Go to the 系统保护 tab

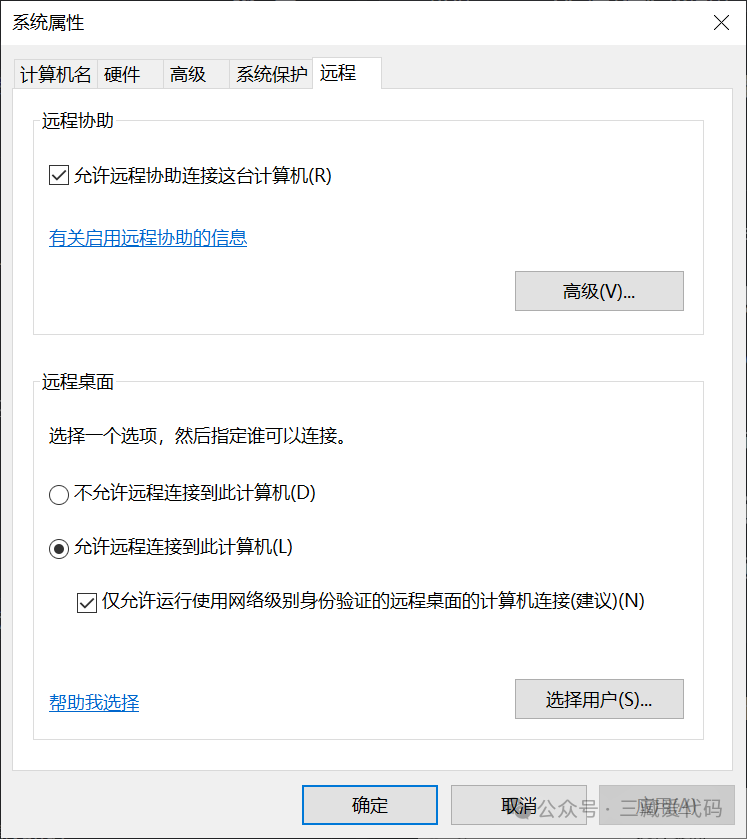tap(271, 74)
